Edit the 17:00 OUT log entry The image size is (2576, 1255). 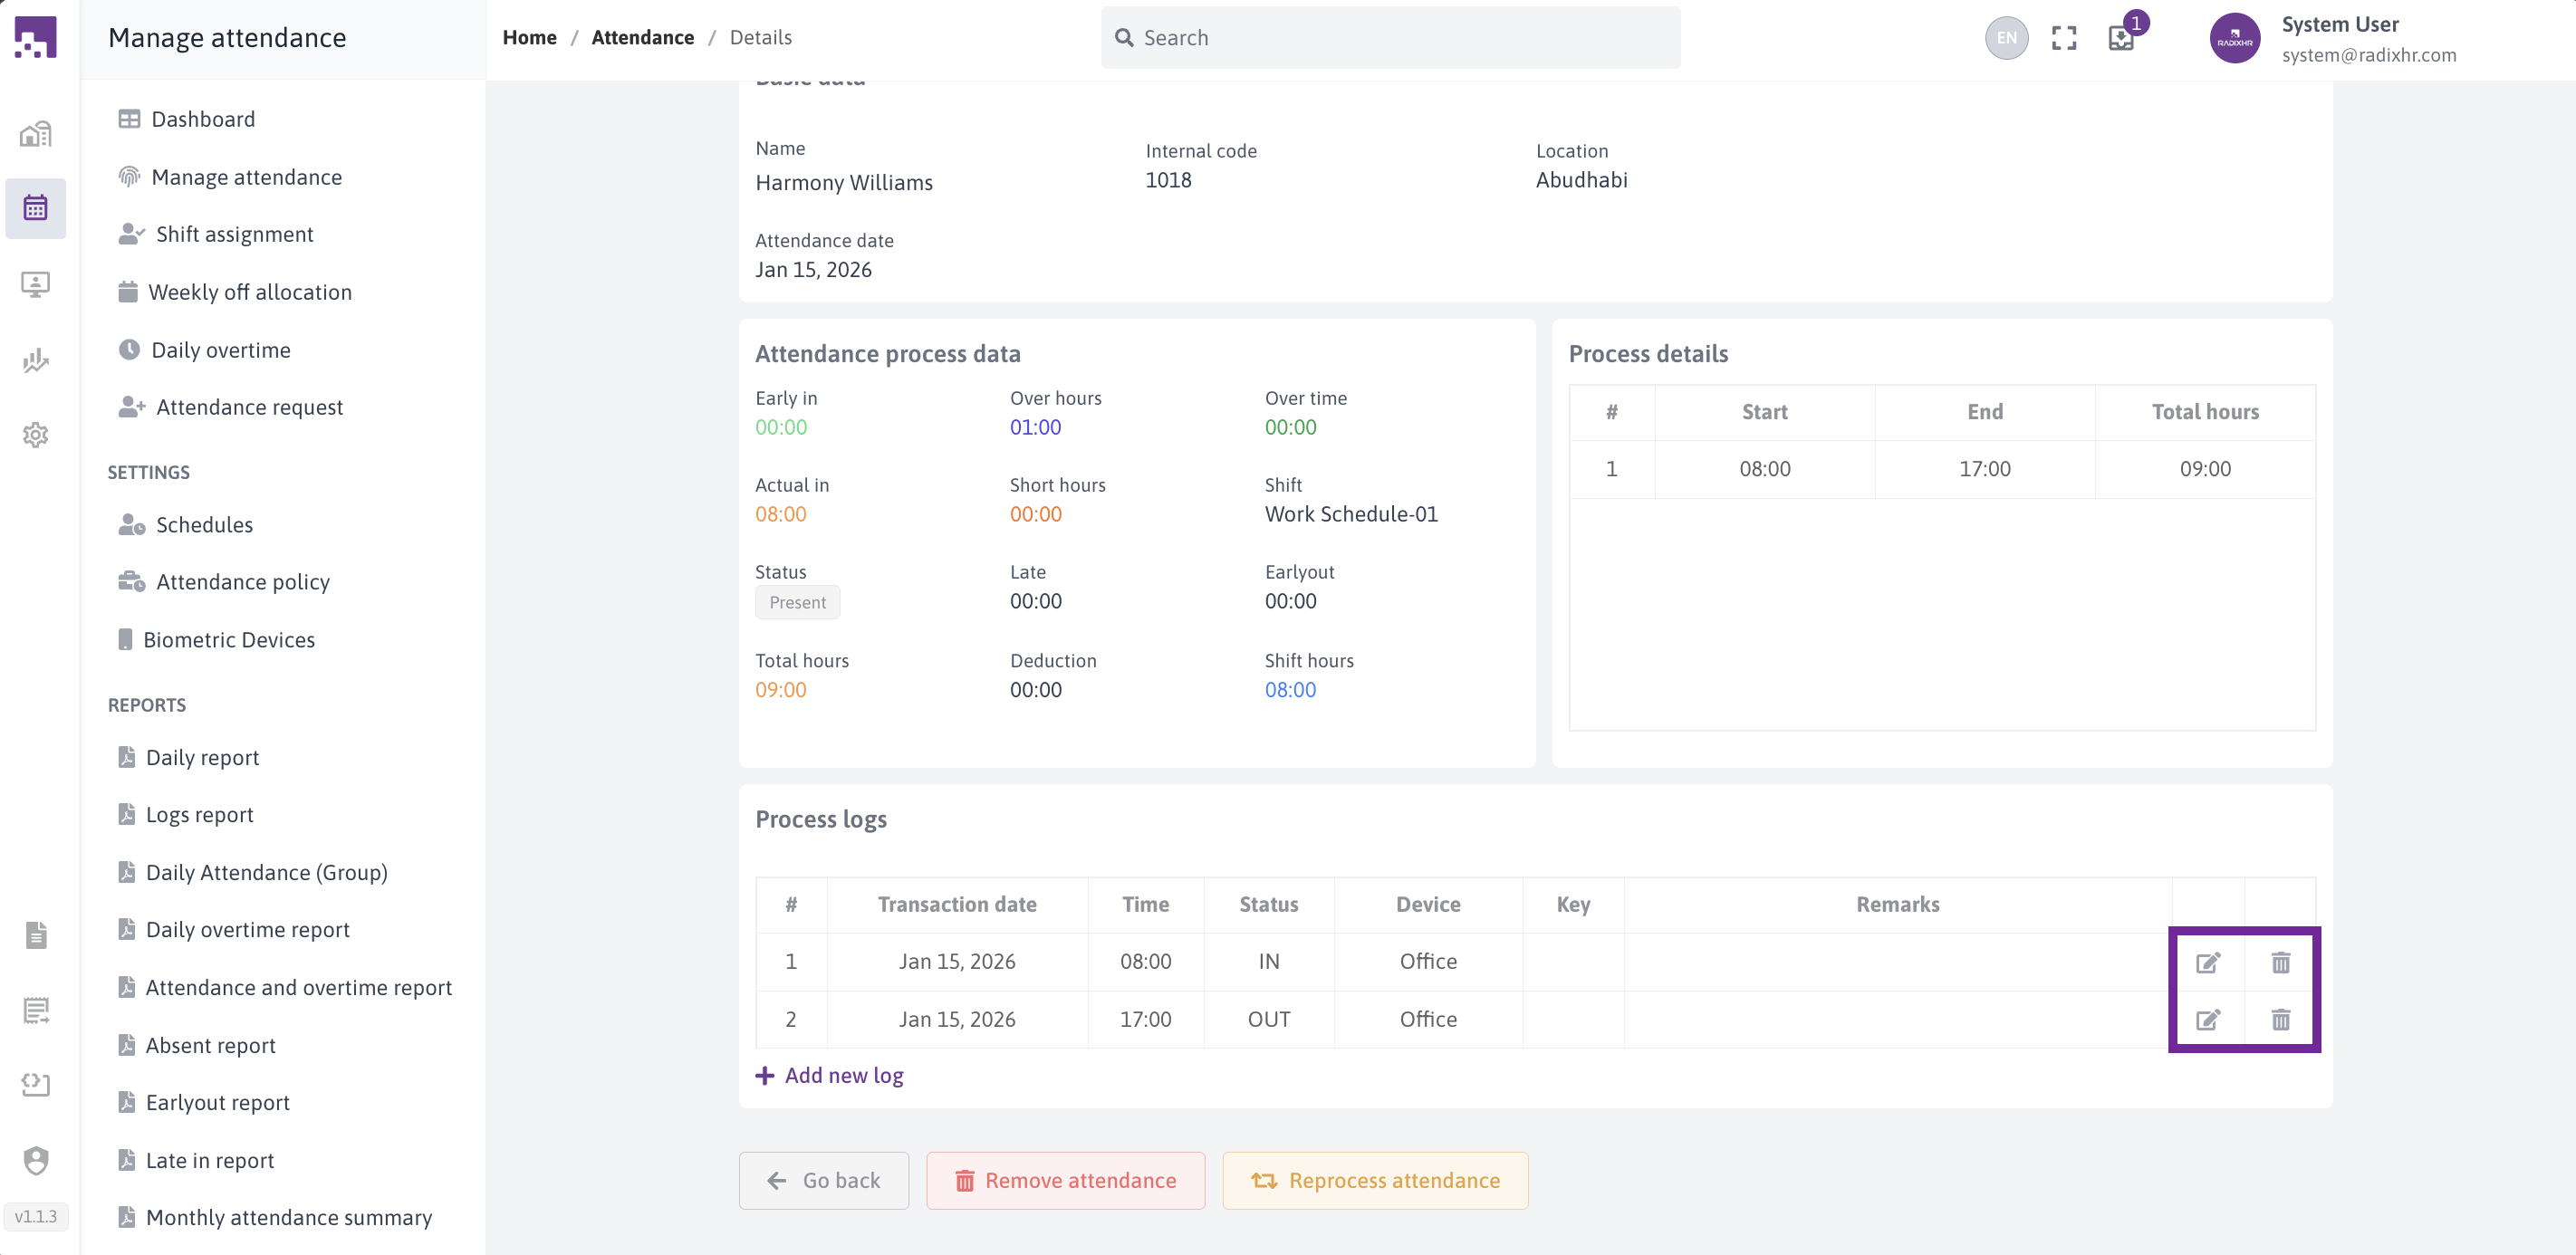click(x=2207, y=1019)
